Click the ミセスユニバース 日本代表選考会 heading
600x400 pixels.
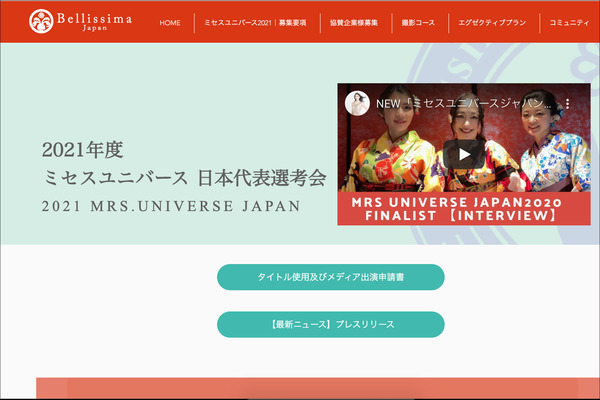coord(184,179)
